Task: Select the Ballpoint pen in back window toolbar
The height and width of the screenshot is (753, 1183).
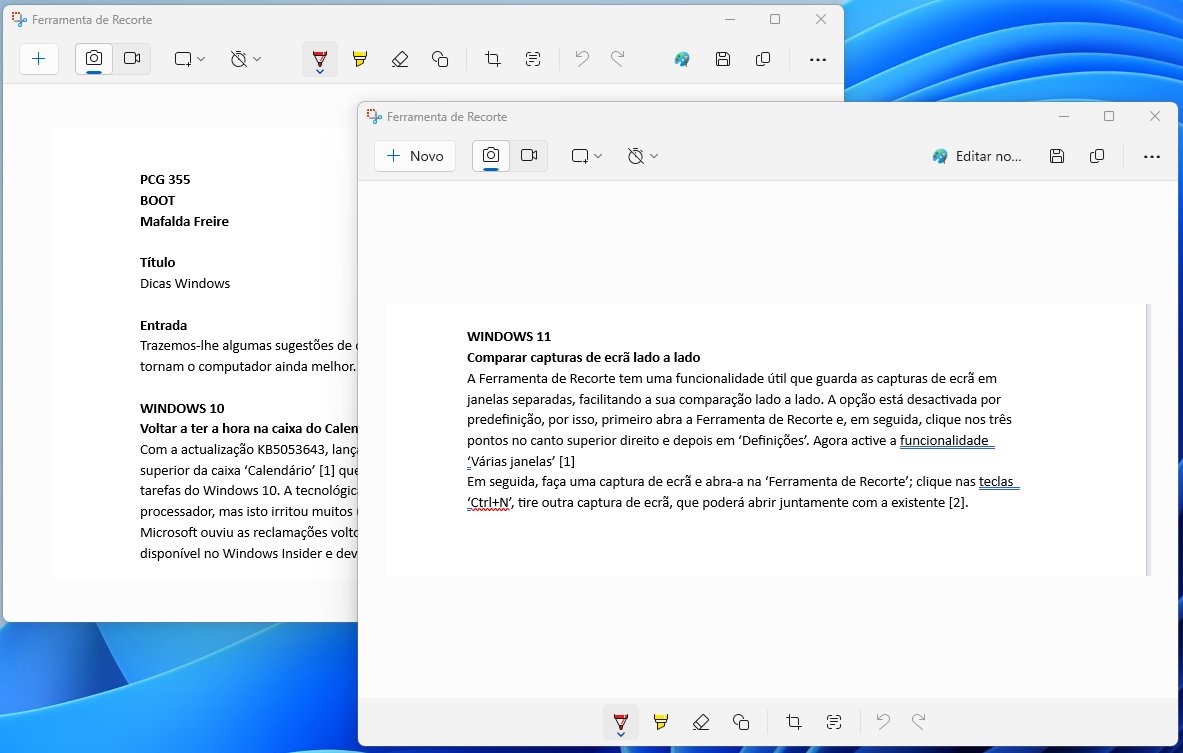Action: 320,59
